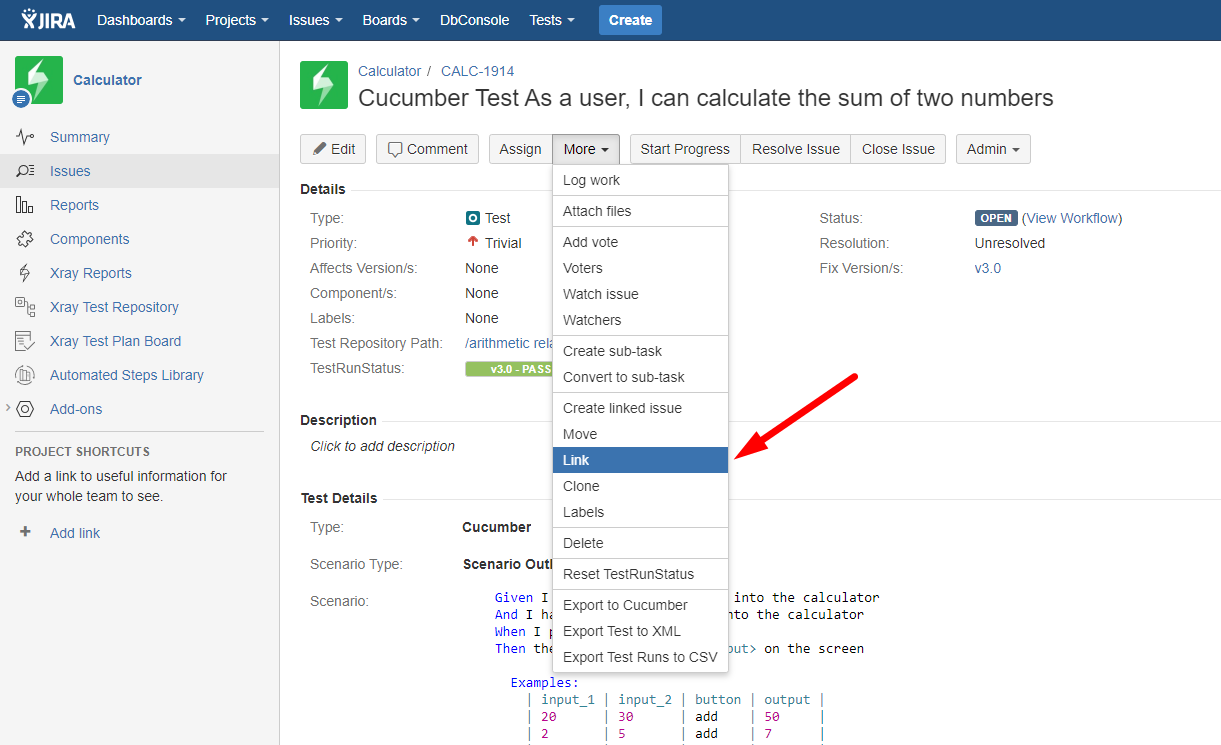Select Create linked issue entry
Image resolution: width=1221 pixels, height=745 pixels.
(x=641, y=408)
